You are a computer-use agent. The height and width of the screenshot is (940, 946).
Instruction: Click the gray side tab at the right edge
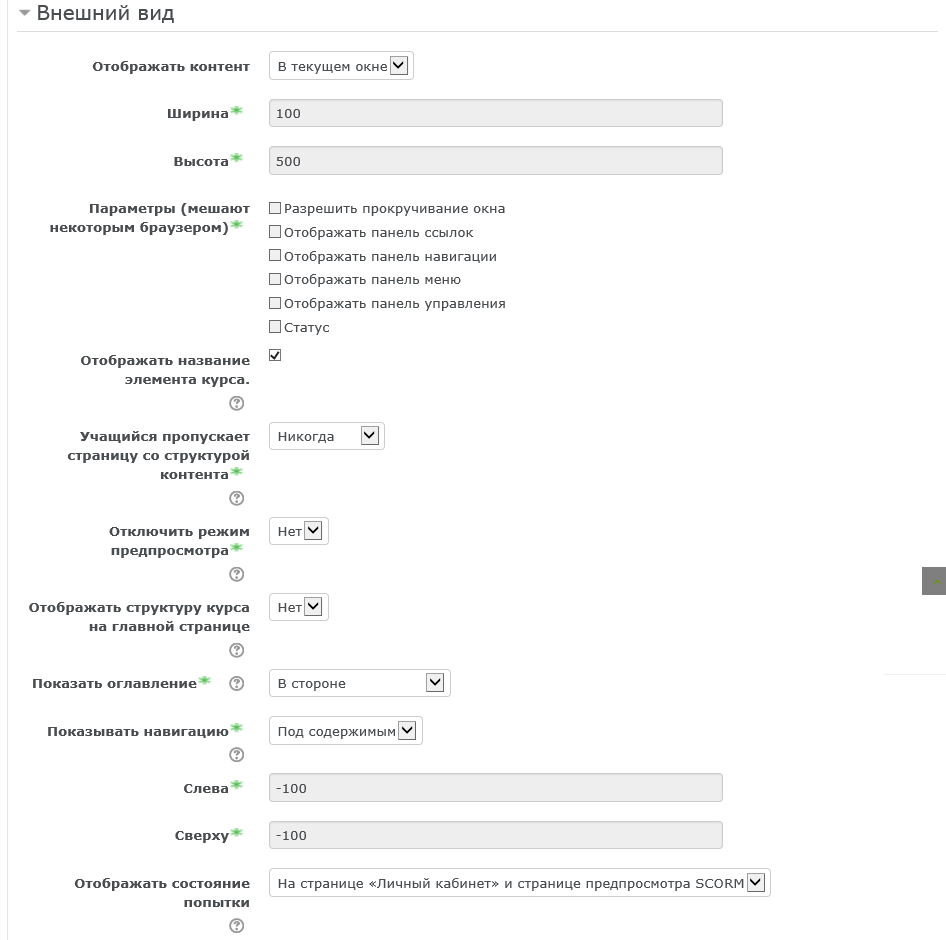pos(934,581)
